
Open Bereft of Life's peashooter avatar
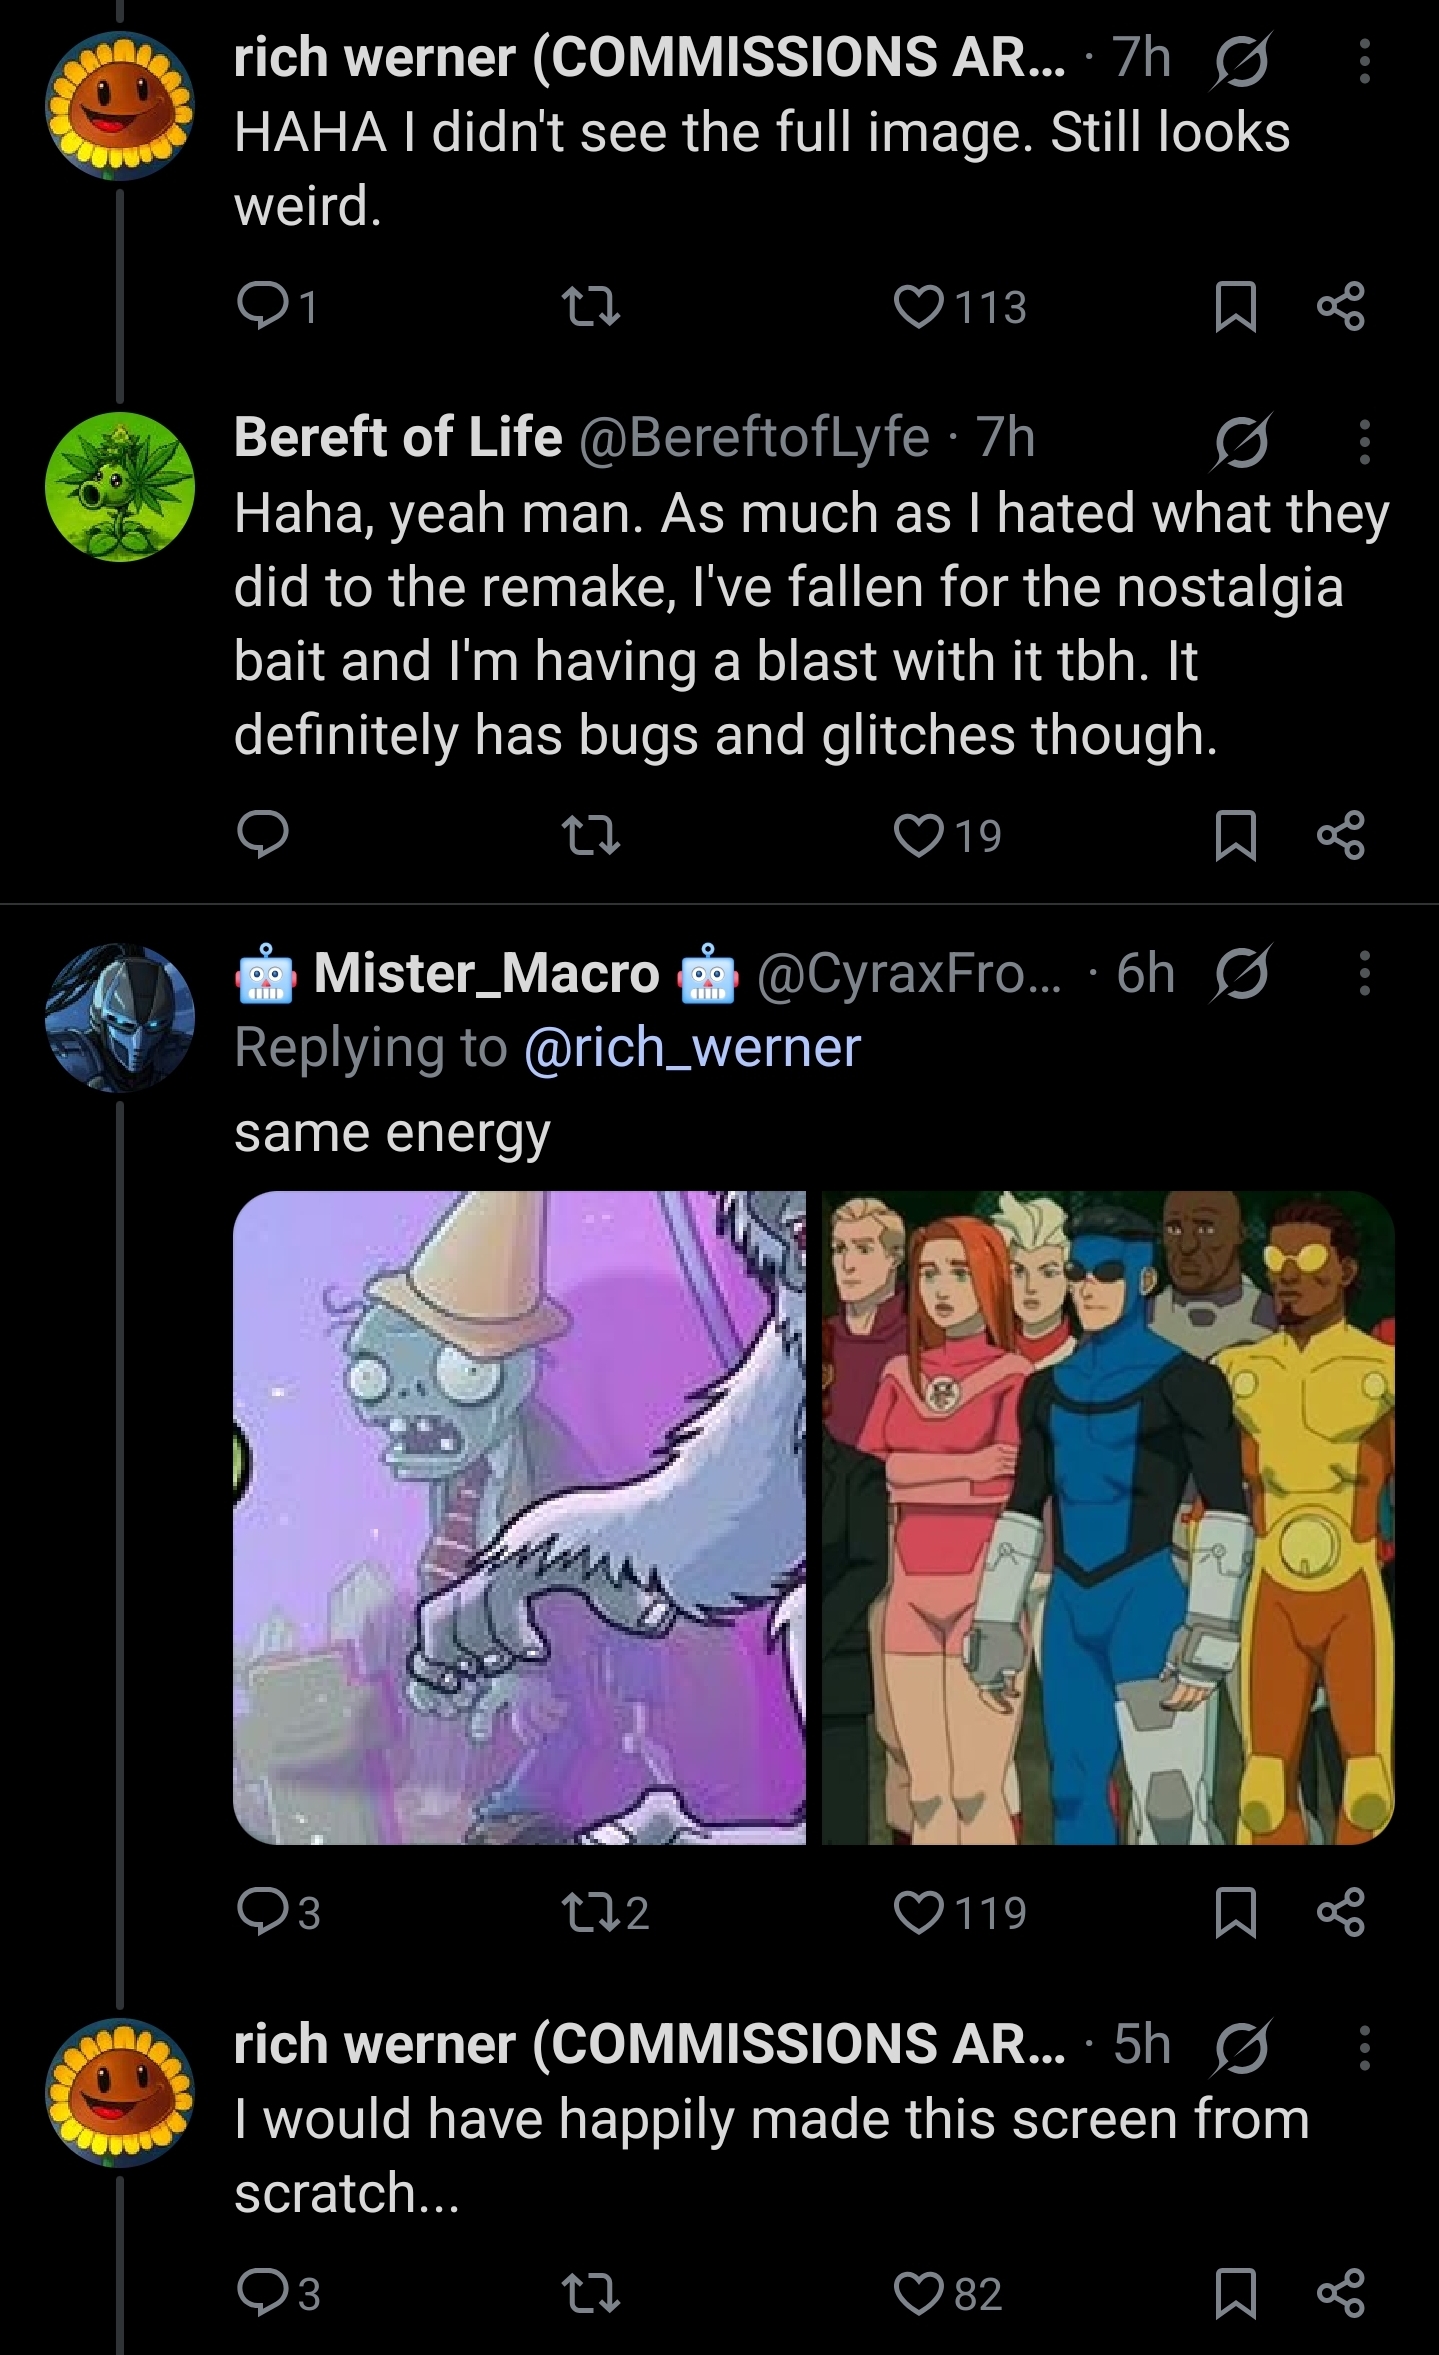coord(120,487)
